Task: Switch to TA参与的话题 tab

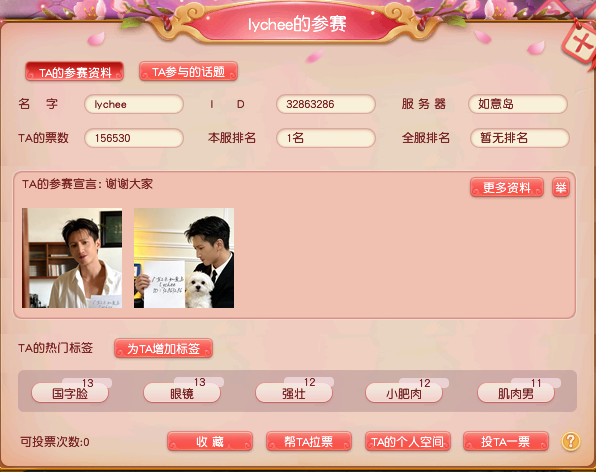Action: tap(189, 71)
